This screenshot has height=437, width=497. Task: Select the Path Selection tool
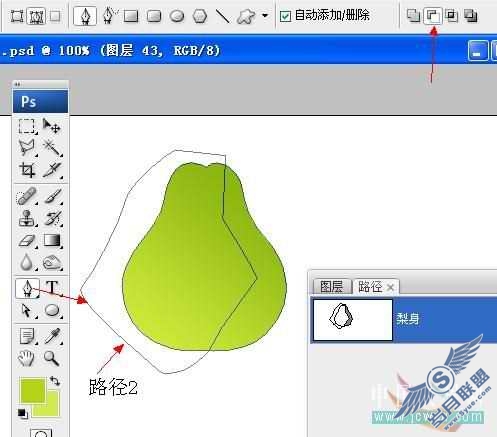tap(26, 310)
